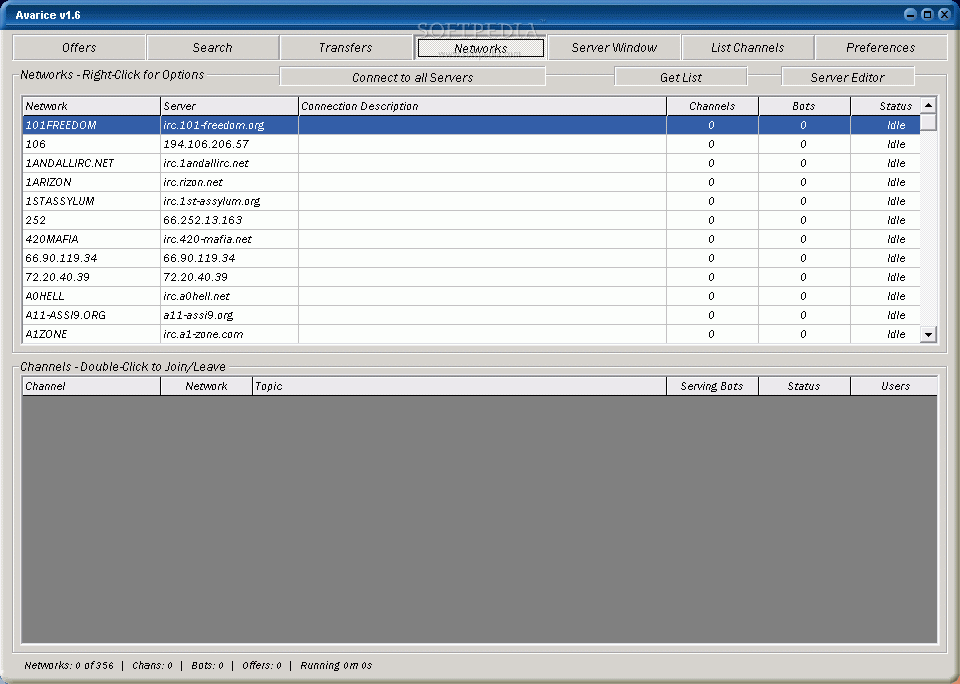Open the Preferences tab

[x=881, y=48]
